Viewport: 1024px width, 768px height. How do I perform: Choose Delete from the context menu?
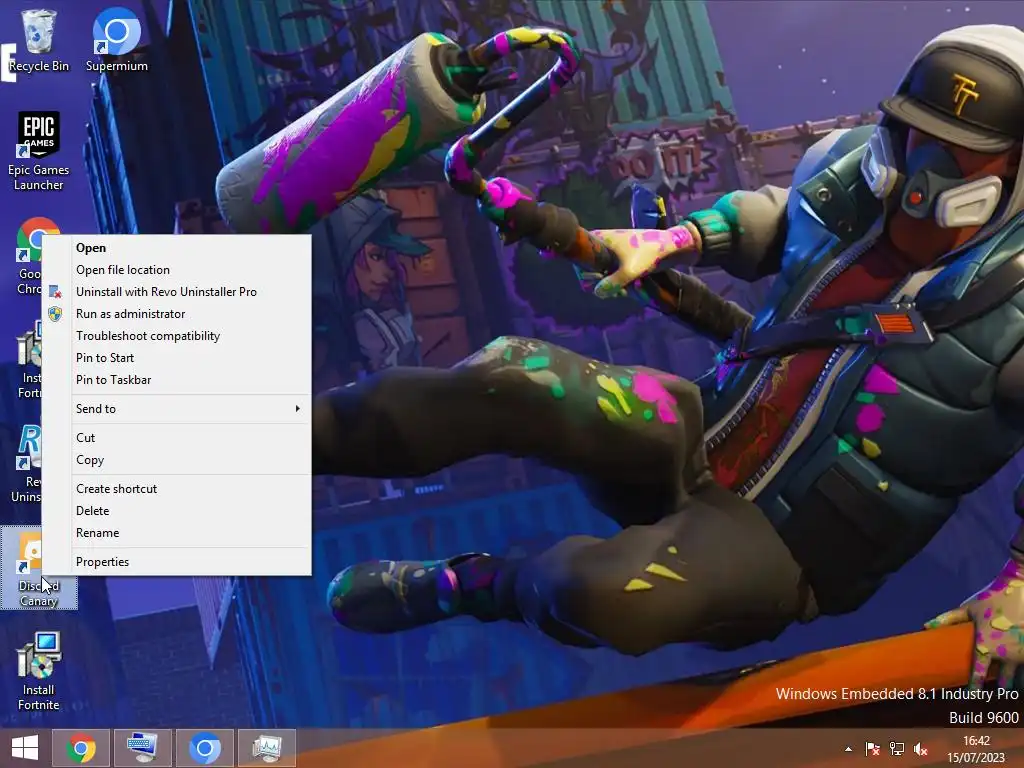tap(176, 511)
